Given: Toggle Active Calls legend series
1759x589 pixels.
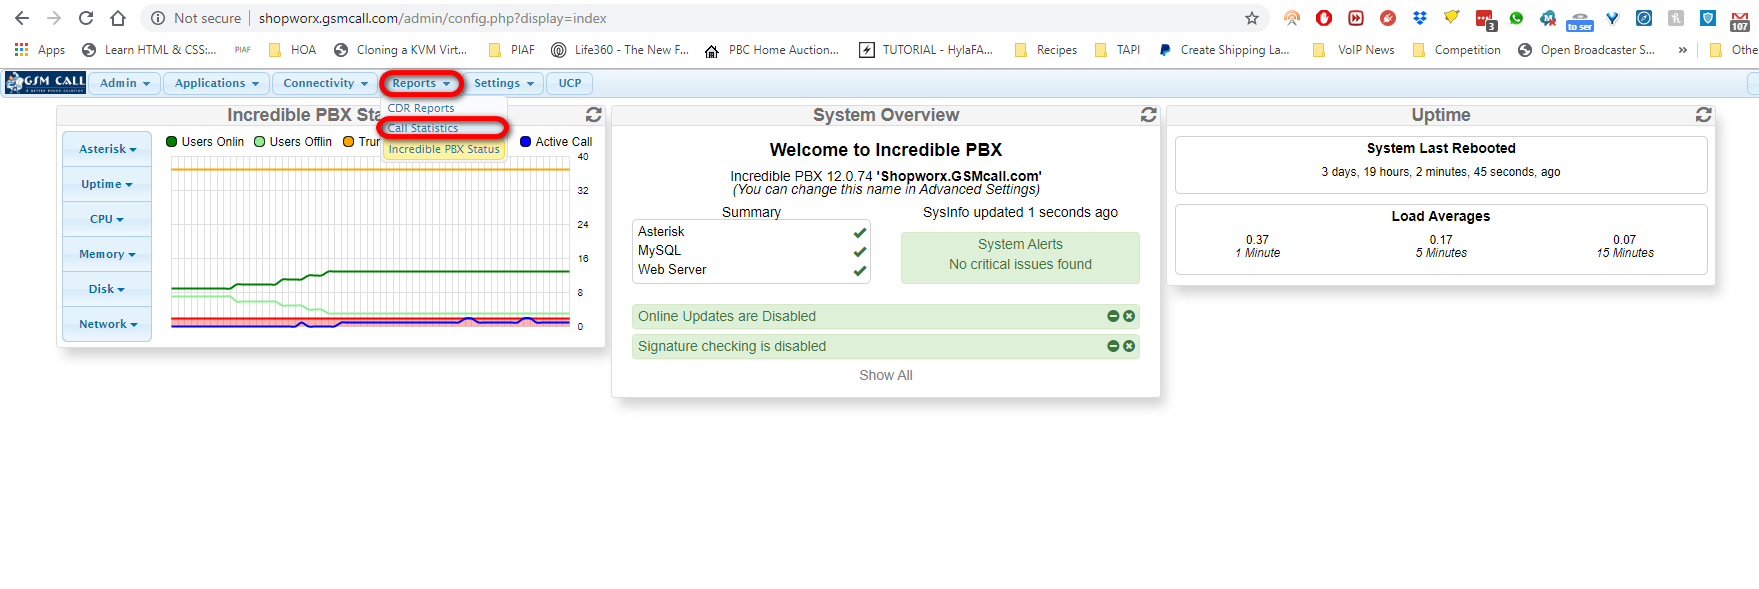Looking at the screenshot, I should tap(556, 142).
